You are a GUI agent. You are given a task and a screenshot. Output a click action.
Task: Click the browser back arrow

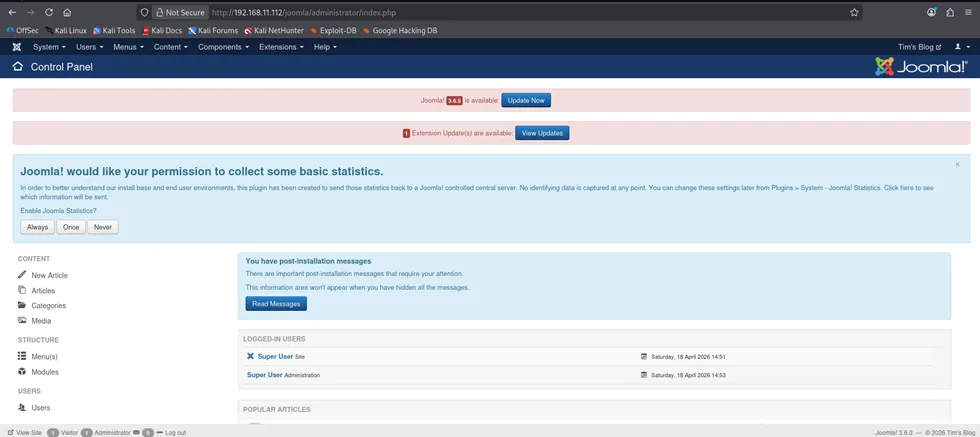[x=12, y=13]
